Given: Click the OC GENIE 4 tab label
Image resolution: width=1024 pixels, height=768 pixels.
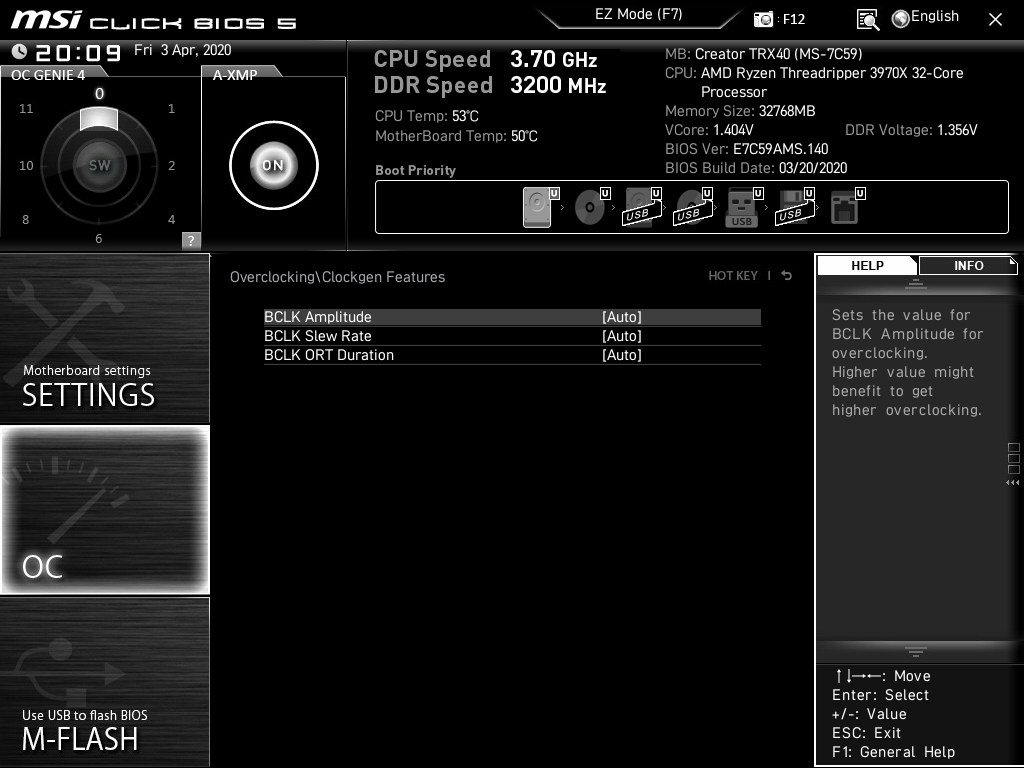Looking at the screenshot, I should [48, 75].
